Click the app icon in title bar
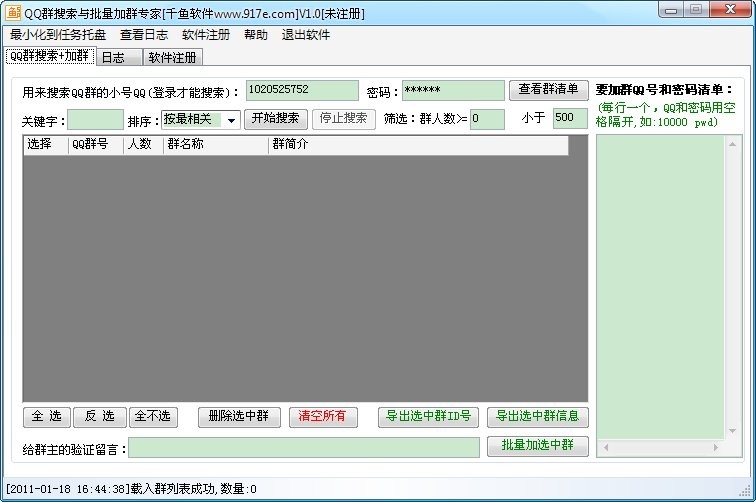Image resolution: width=756 pixels, height=502 pixels. [13, 13]
